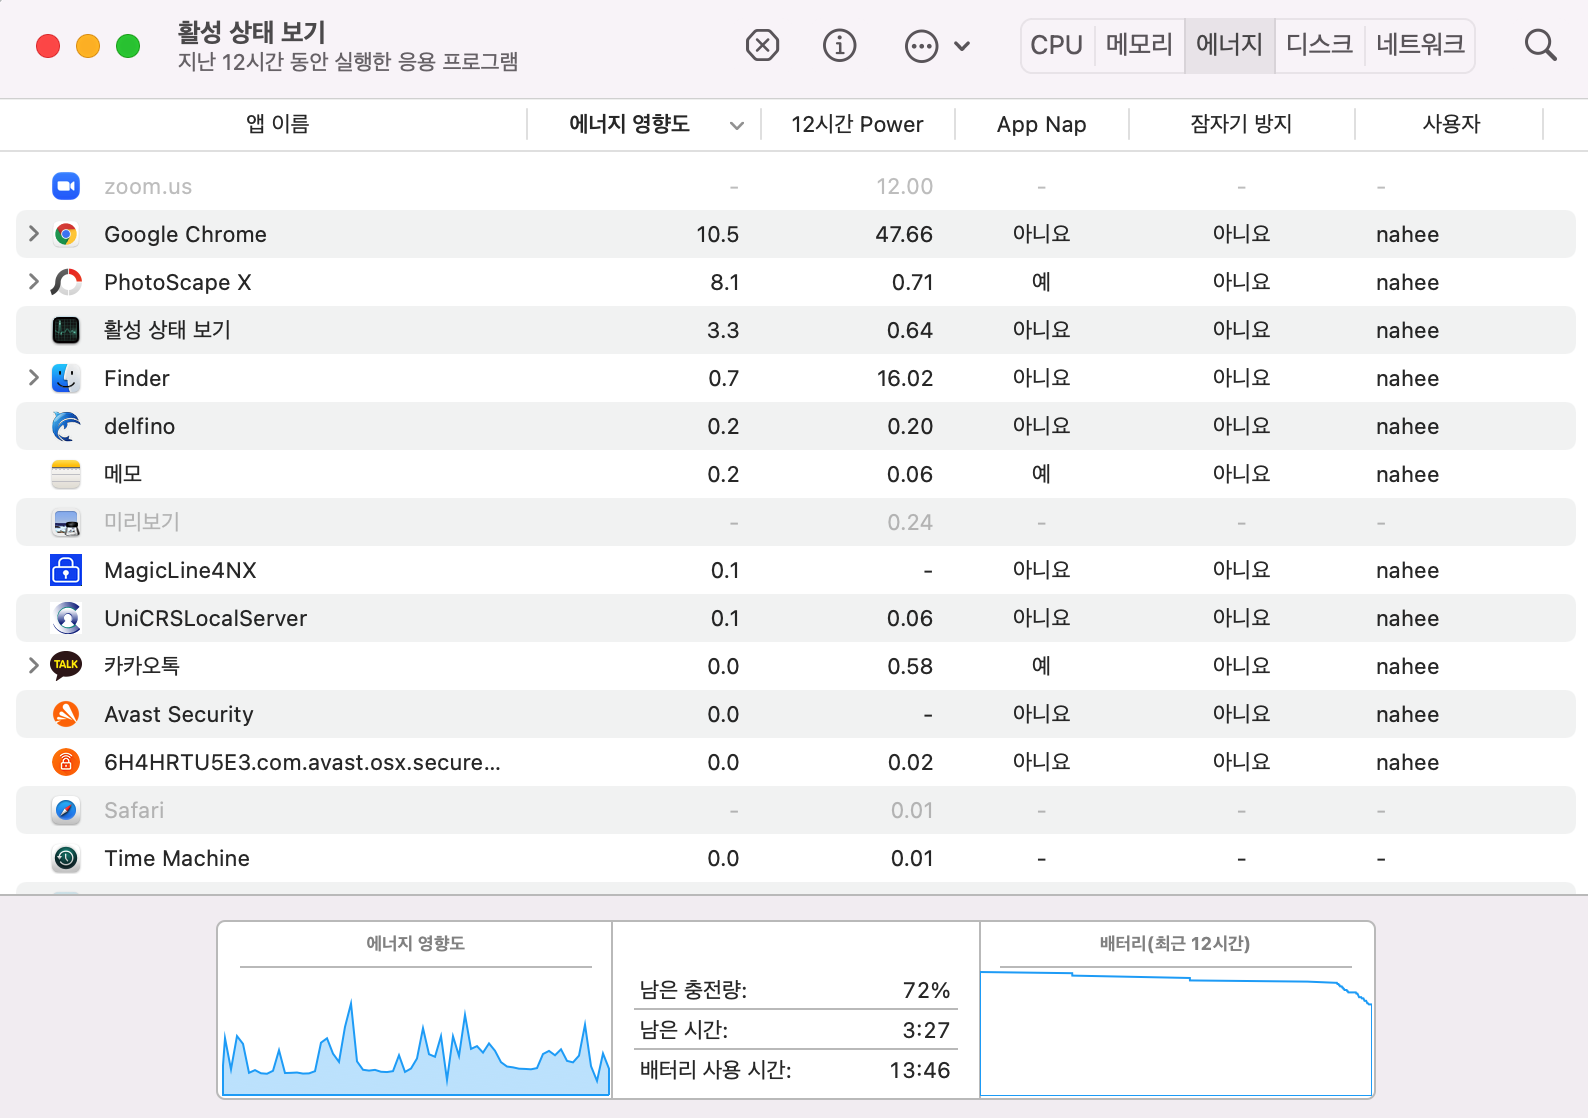The image size is (1588, 1118).
Task: Select the UniCRSLocalServer icon
Action: tap(66, 618)
